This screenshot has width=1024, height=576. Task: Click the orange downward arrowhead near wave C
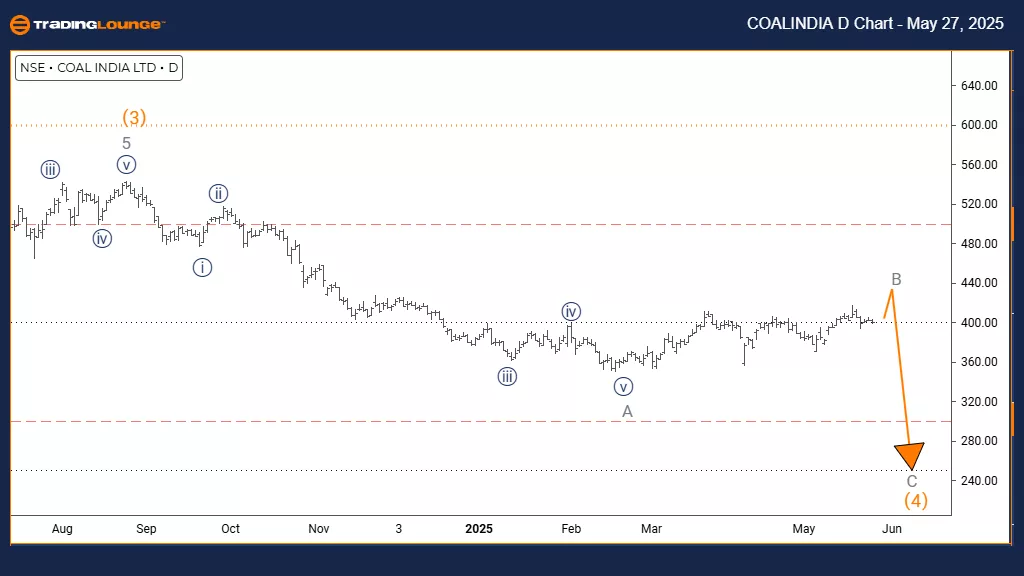(911, 456)
